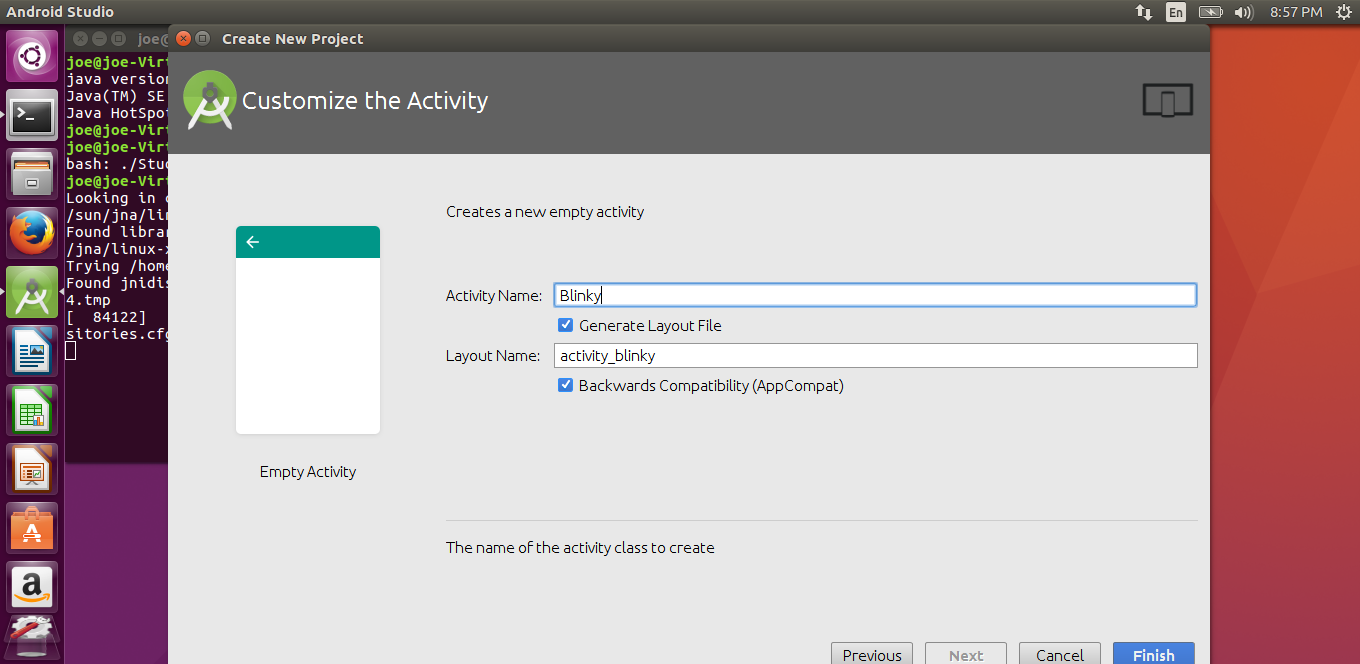This screenshot has height=664, width=1360.
Task: Click the Empty Activity preview thumbnail
Action: [308, 330]
